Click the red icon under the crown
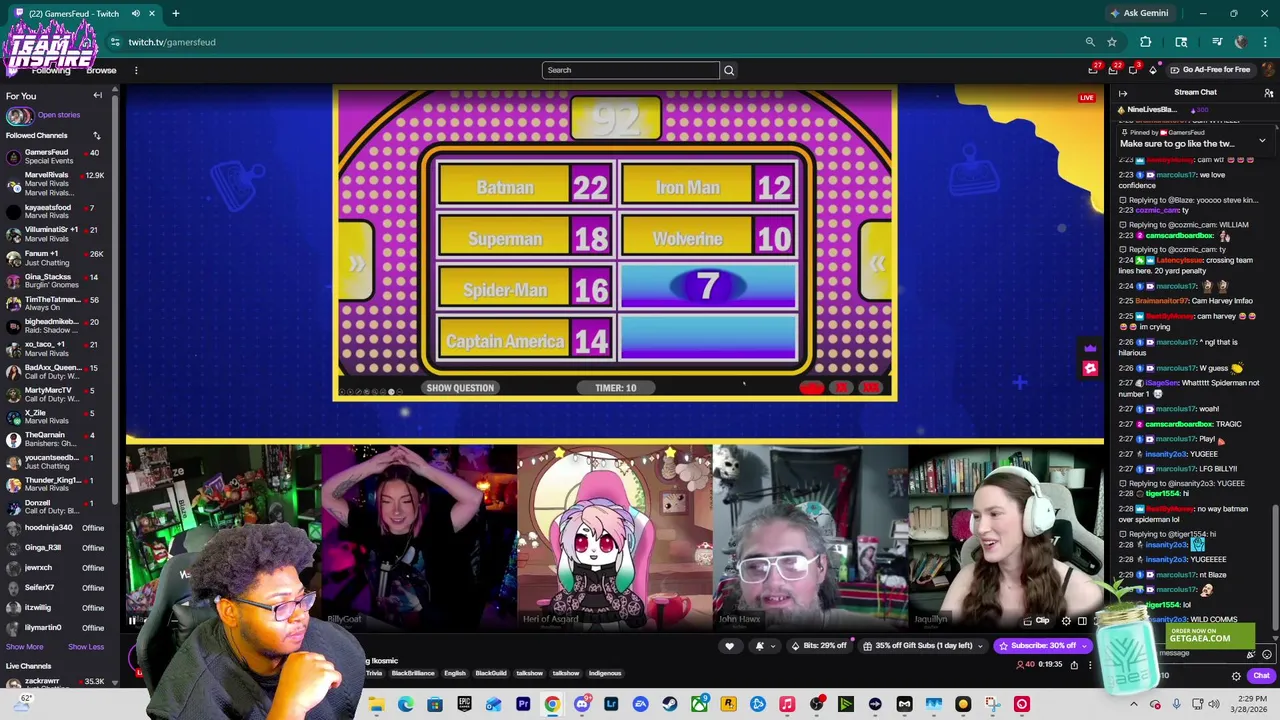The width and height of the screenshot is (1280, 720). (x=1090, y=368)
